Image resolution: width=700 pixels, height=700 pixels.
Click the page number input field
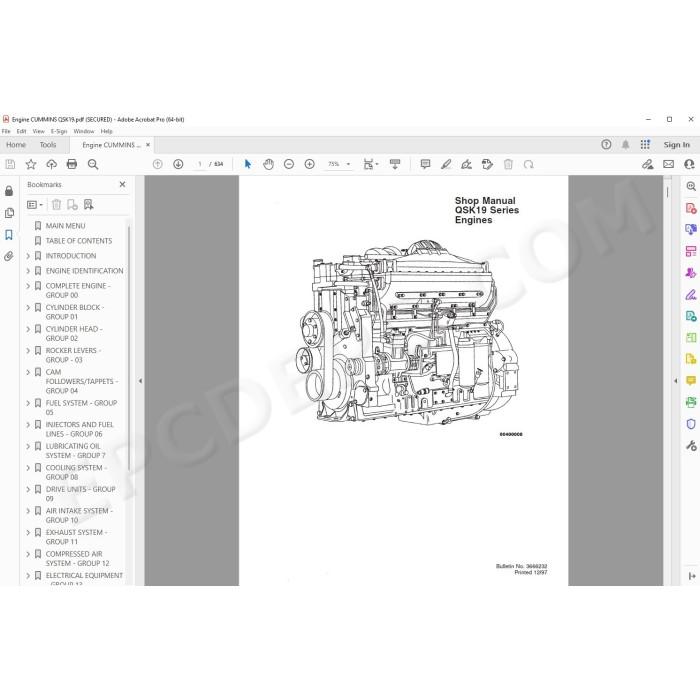click(x=200, y=164)
